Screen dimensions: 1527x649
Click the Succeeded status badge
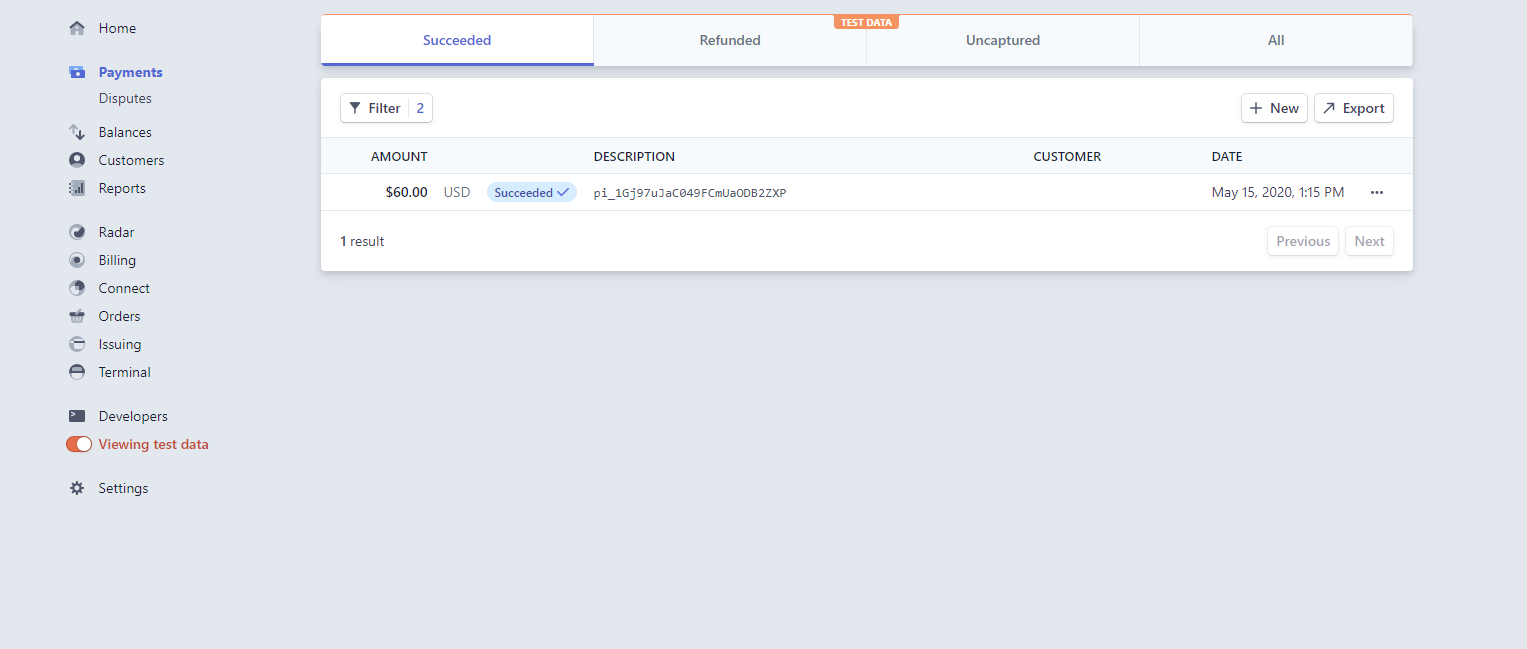(532, 192)
